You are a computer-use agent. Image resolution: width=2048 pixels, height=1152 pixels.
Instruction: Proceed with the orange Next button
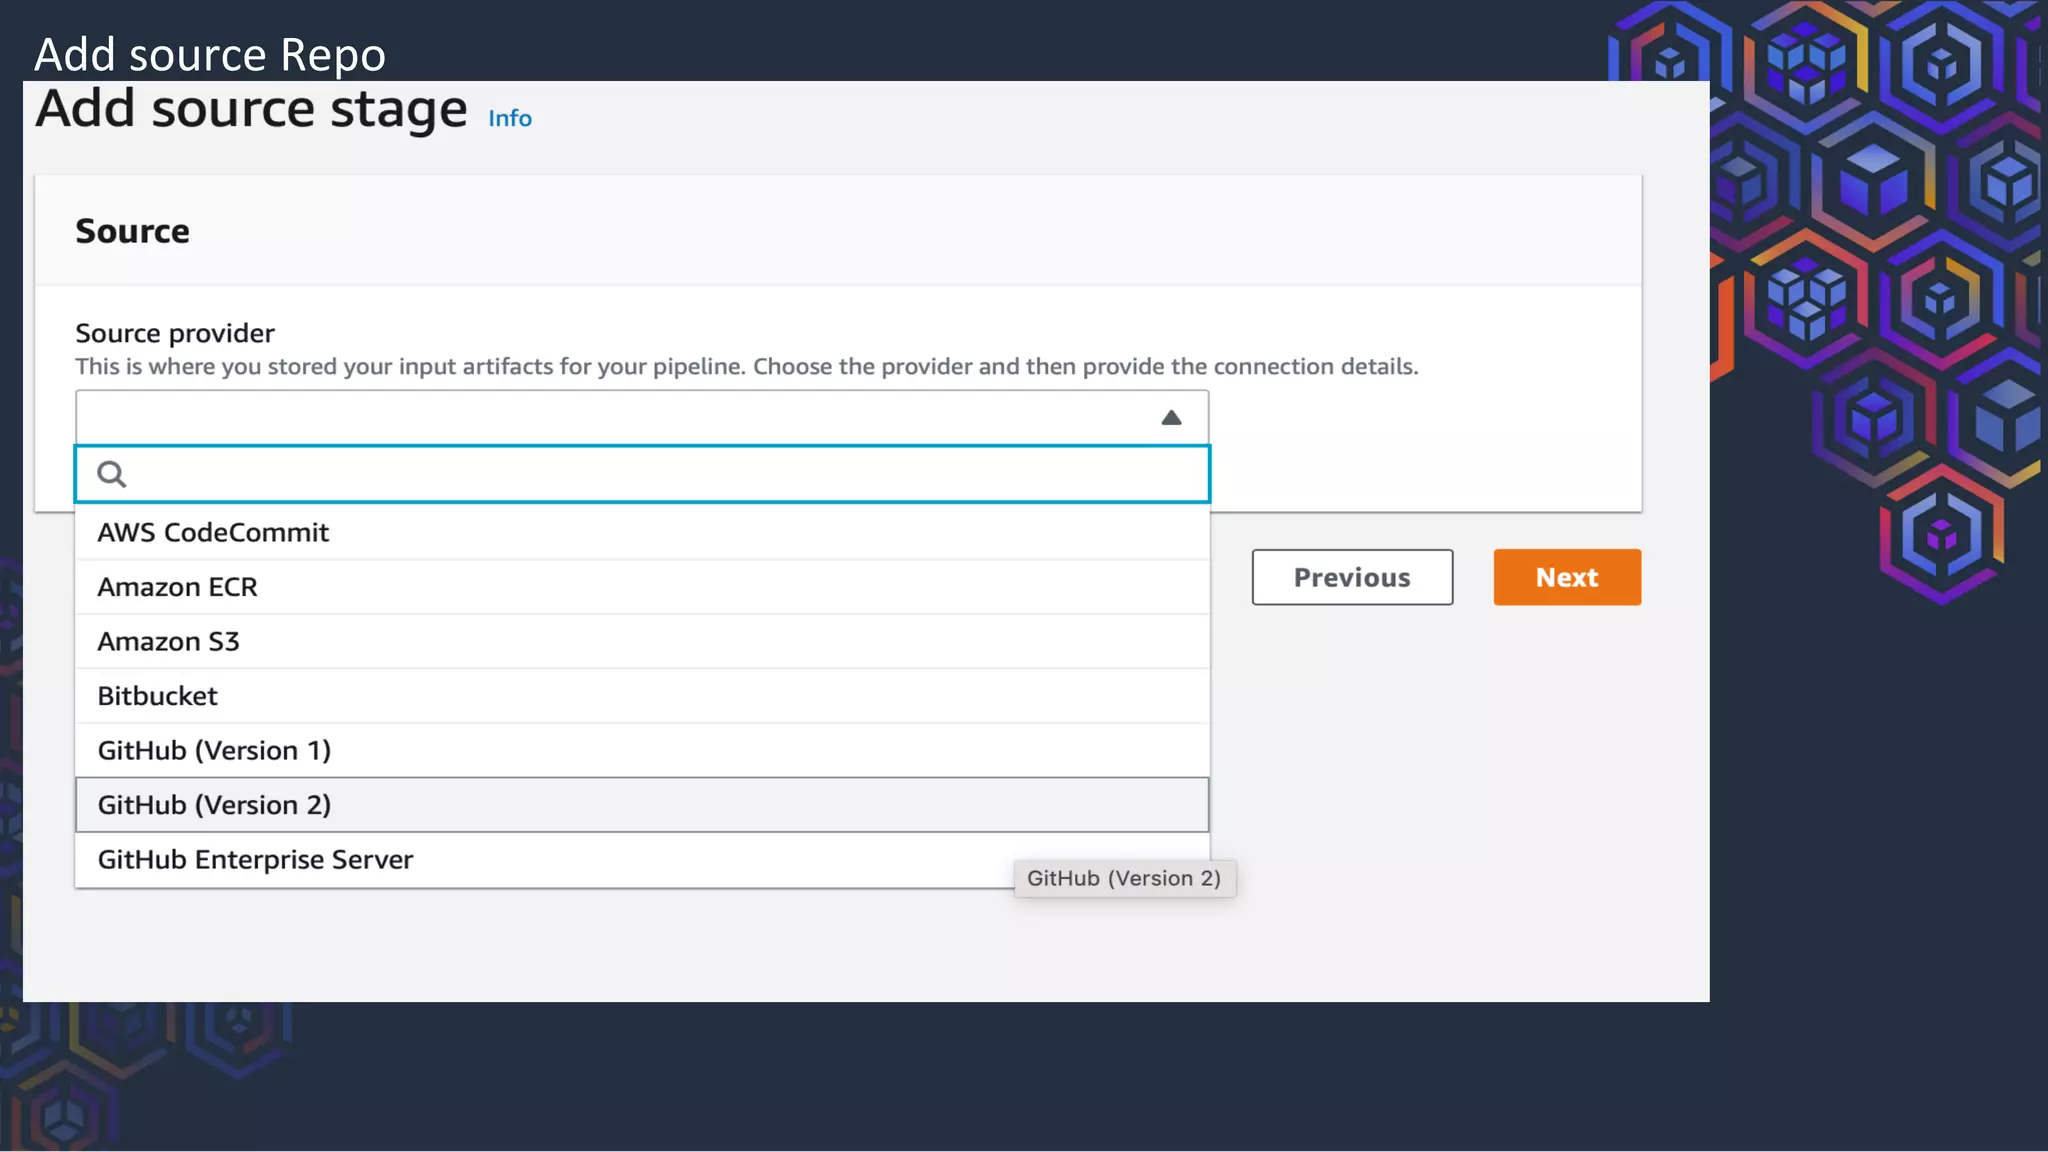(1567, 577)
